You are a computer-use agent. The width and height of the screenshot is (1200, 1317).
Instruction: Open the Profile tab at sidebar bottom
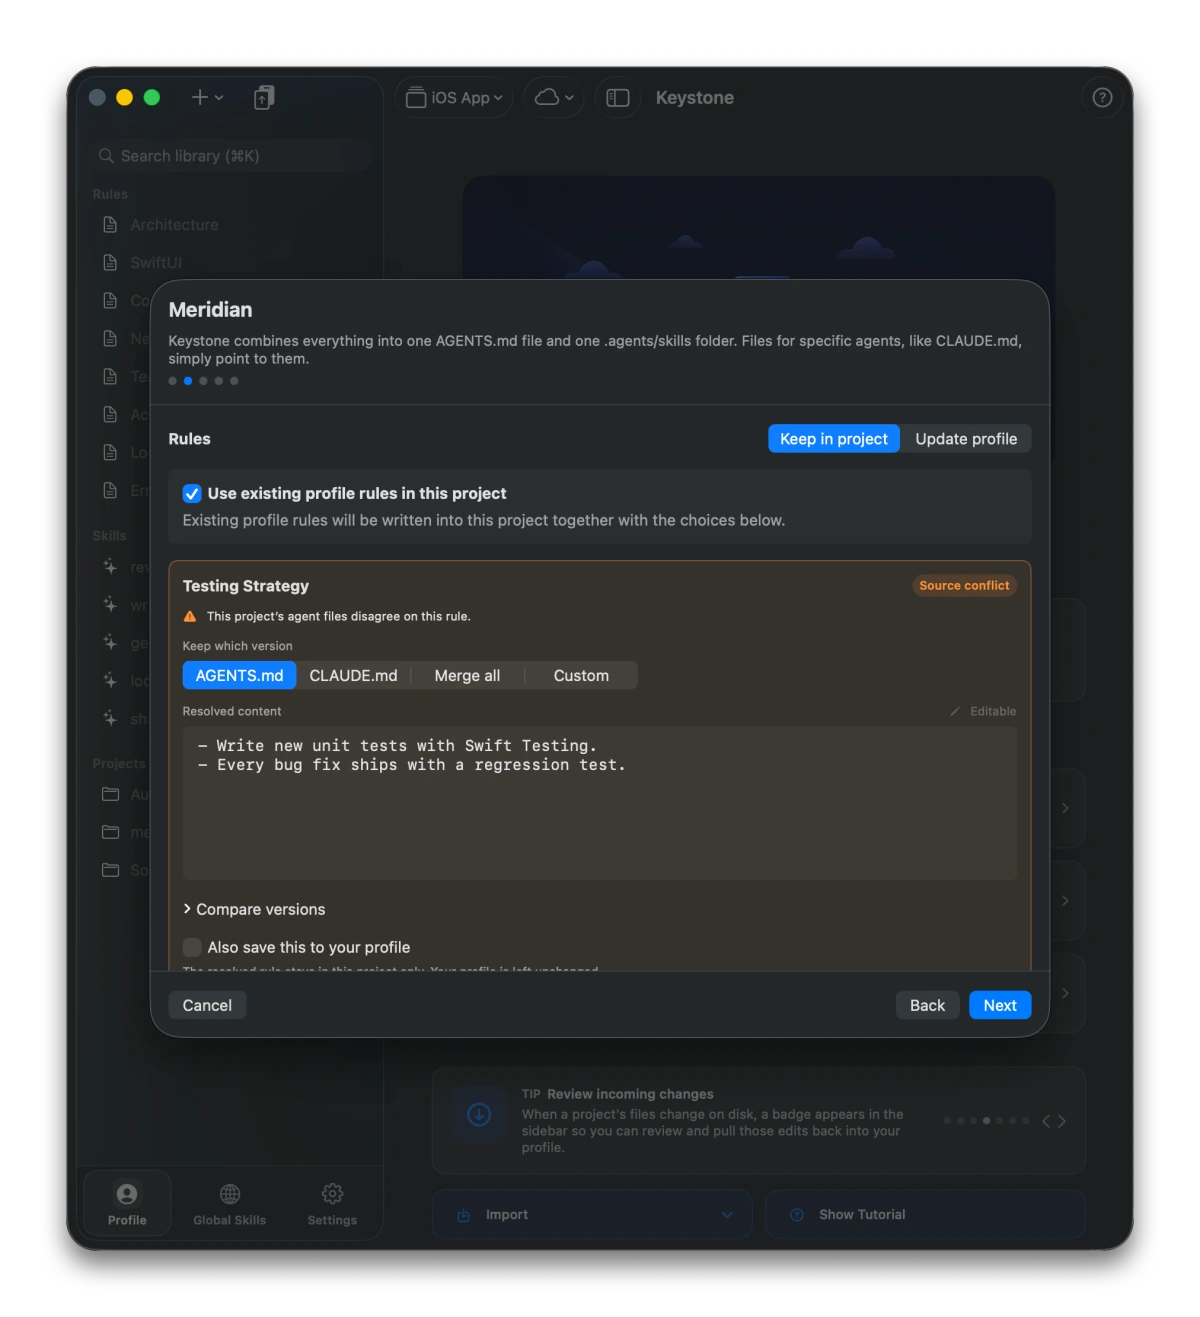click(x=127, y=1203)
